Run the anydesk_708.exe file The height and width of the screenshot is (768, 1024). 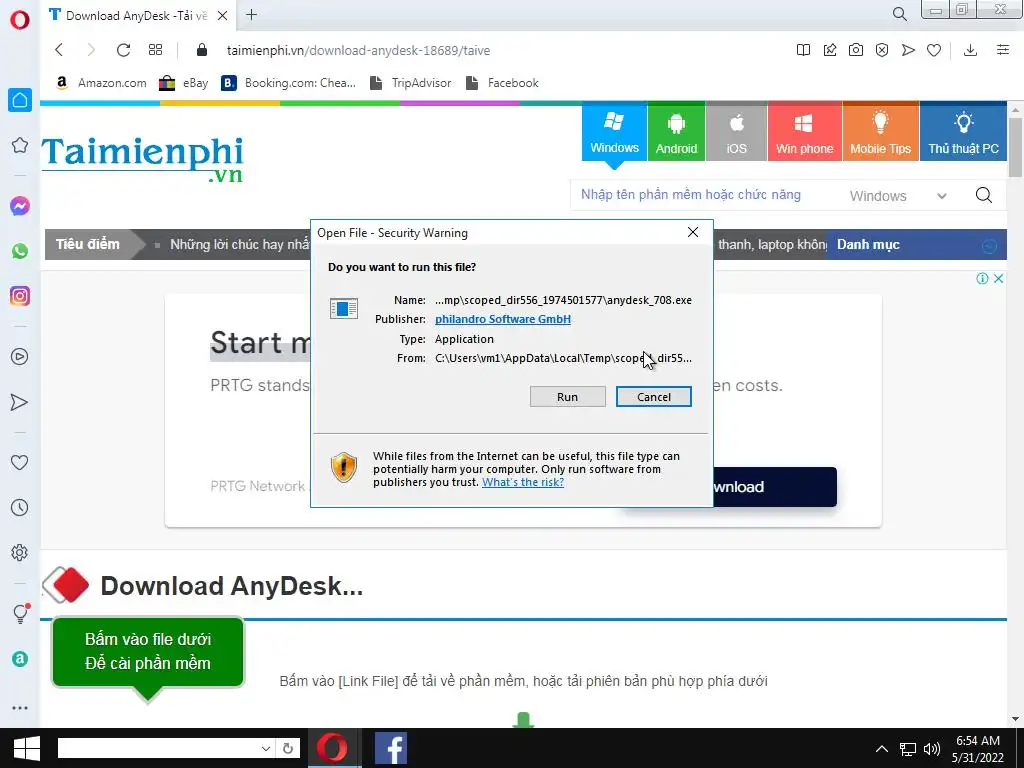tap(568, 396)
